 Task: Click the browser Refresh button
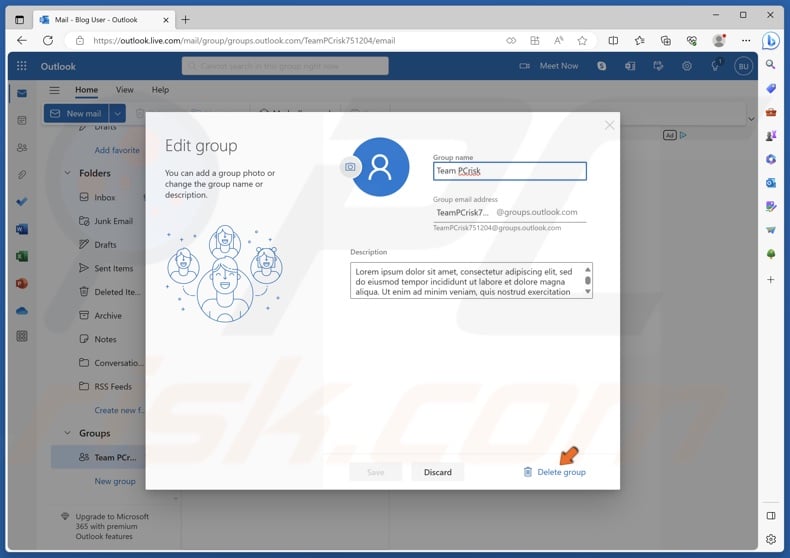[48, 40]
